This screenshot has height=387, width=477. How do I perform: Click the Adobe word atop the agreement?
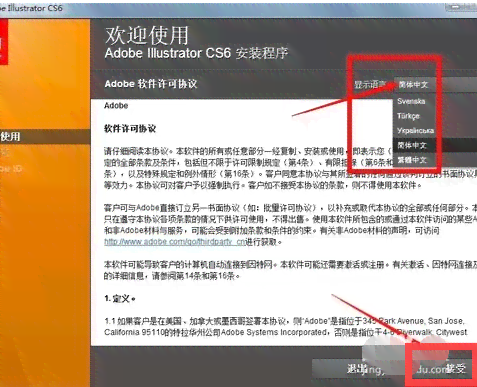coord(116,106)
